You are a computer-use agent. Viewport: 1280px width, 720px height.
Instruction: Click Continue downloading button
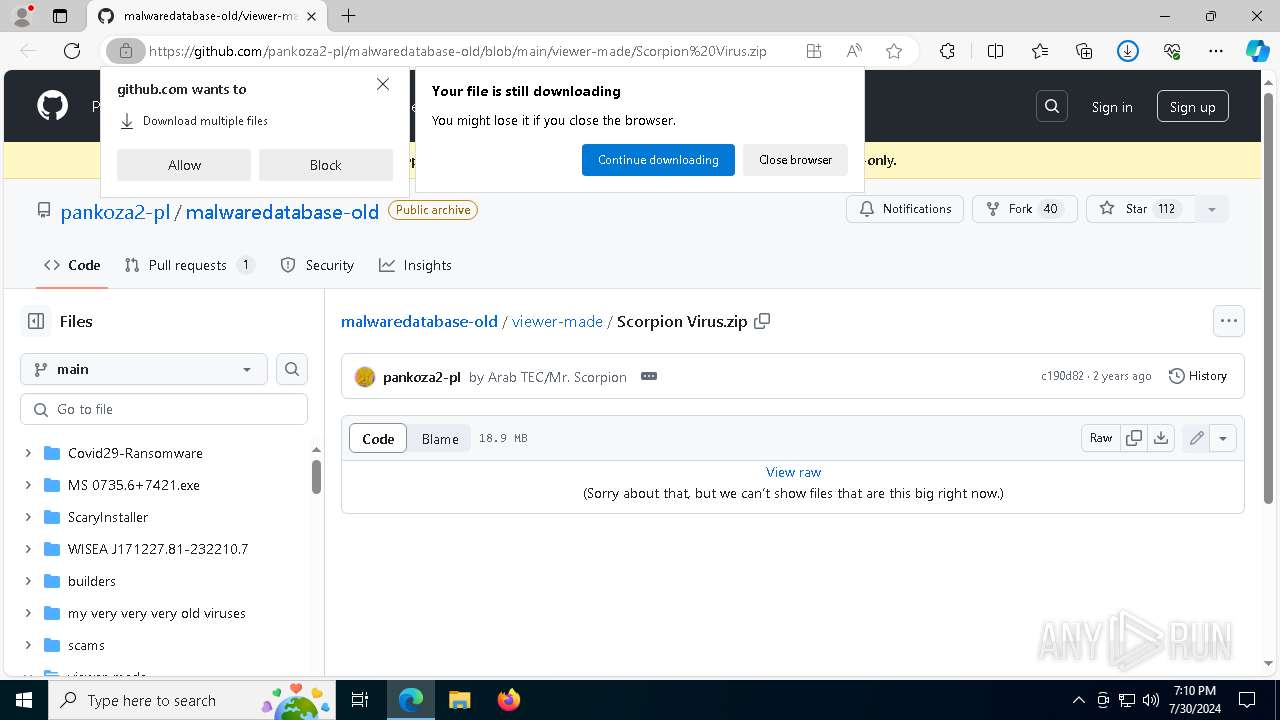click(658, 160)
